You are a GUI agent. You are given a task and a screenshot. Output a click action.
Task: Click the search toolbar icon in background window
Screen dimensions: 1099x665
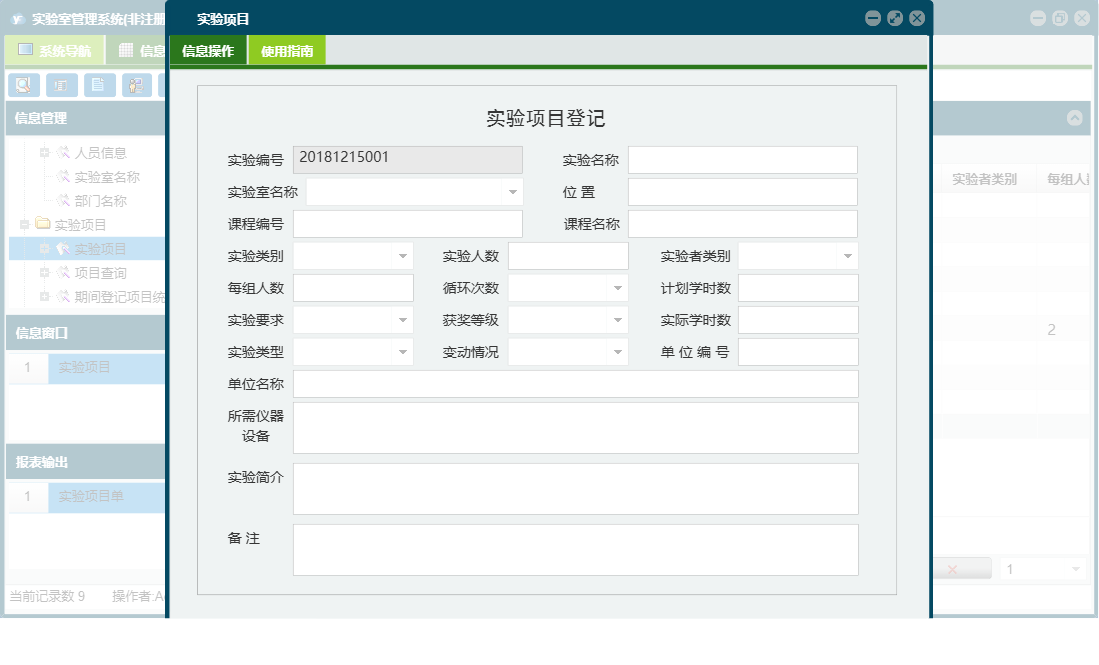point(24,85)
